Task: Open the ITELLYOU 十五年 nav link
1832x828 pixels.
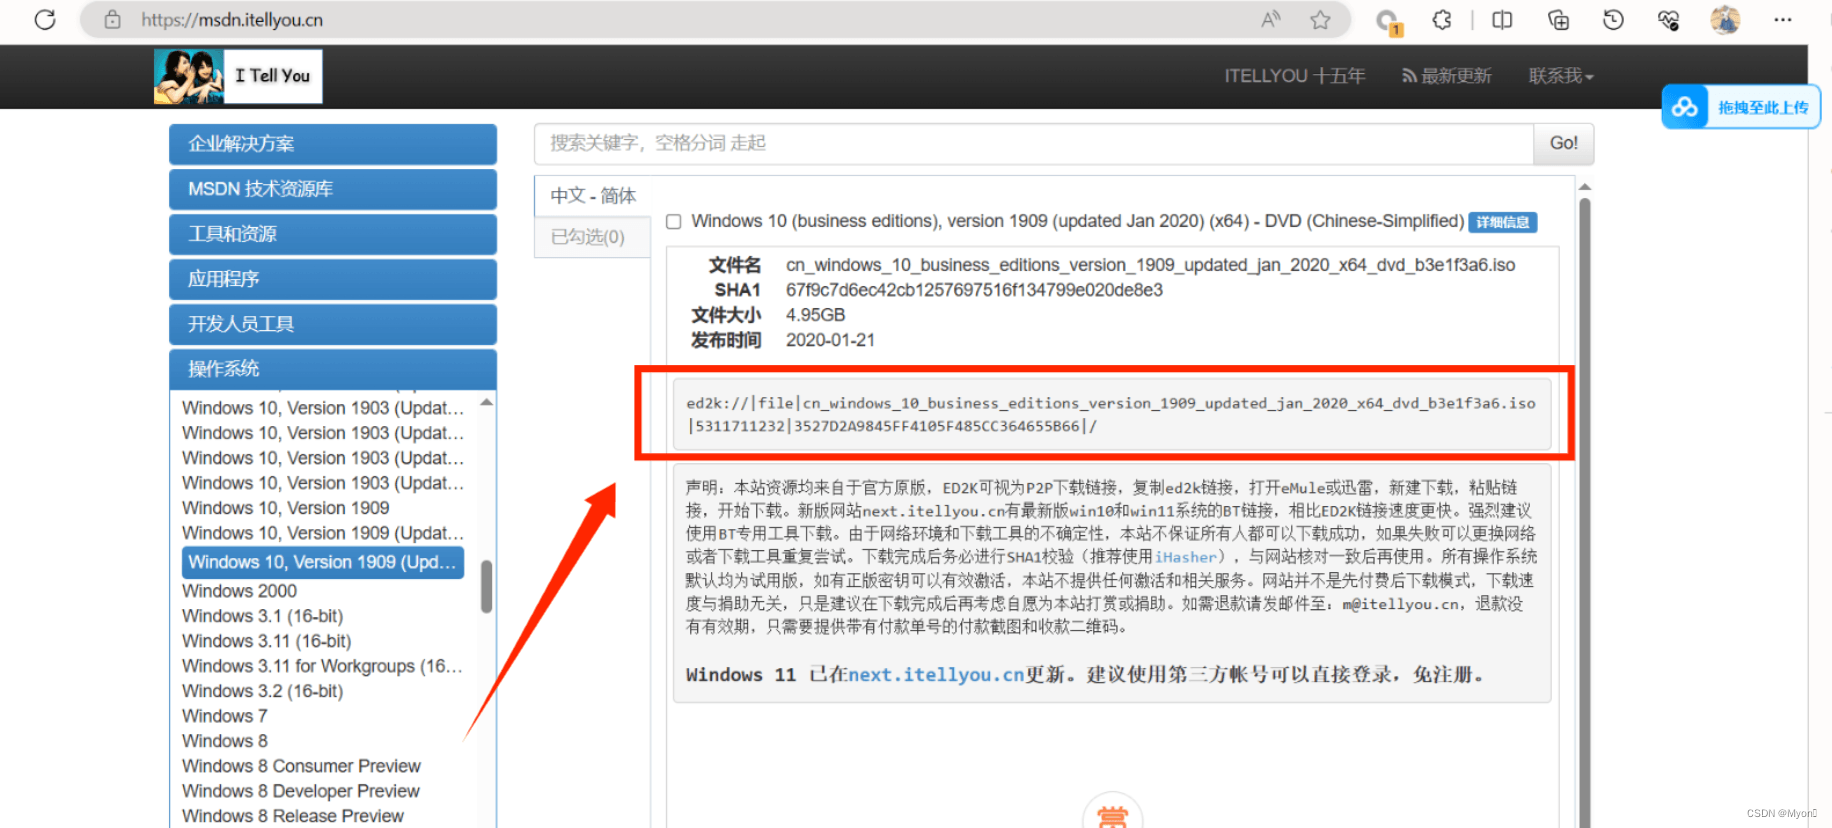Action: (x=1294, y=76)
